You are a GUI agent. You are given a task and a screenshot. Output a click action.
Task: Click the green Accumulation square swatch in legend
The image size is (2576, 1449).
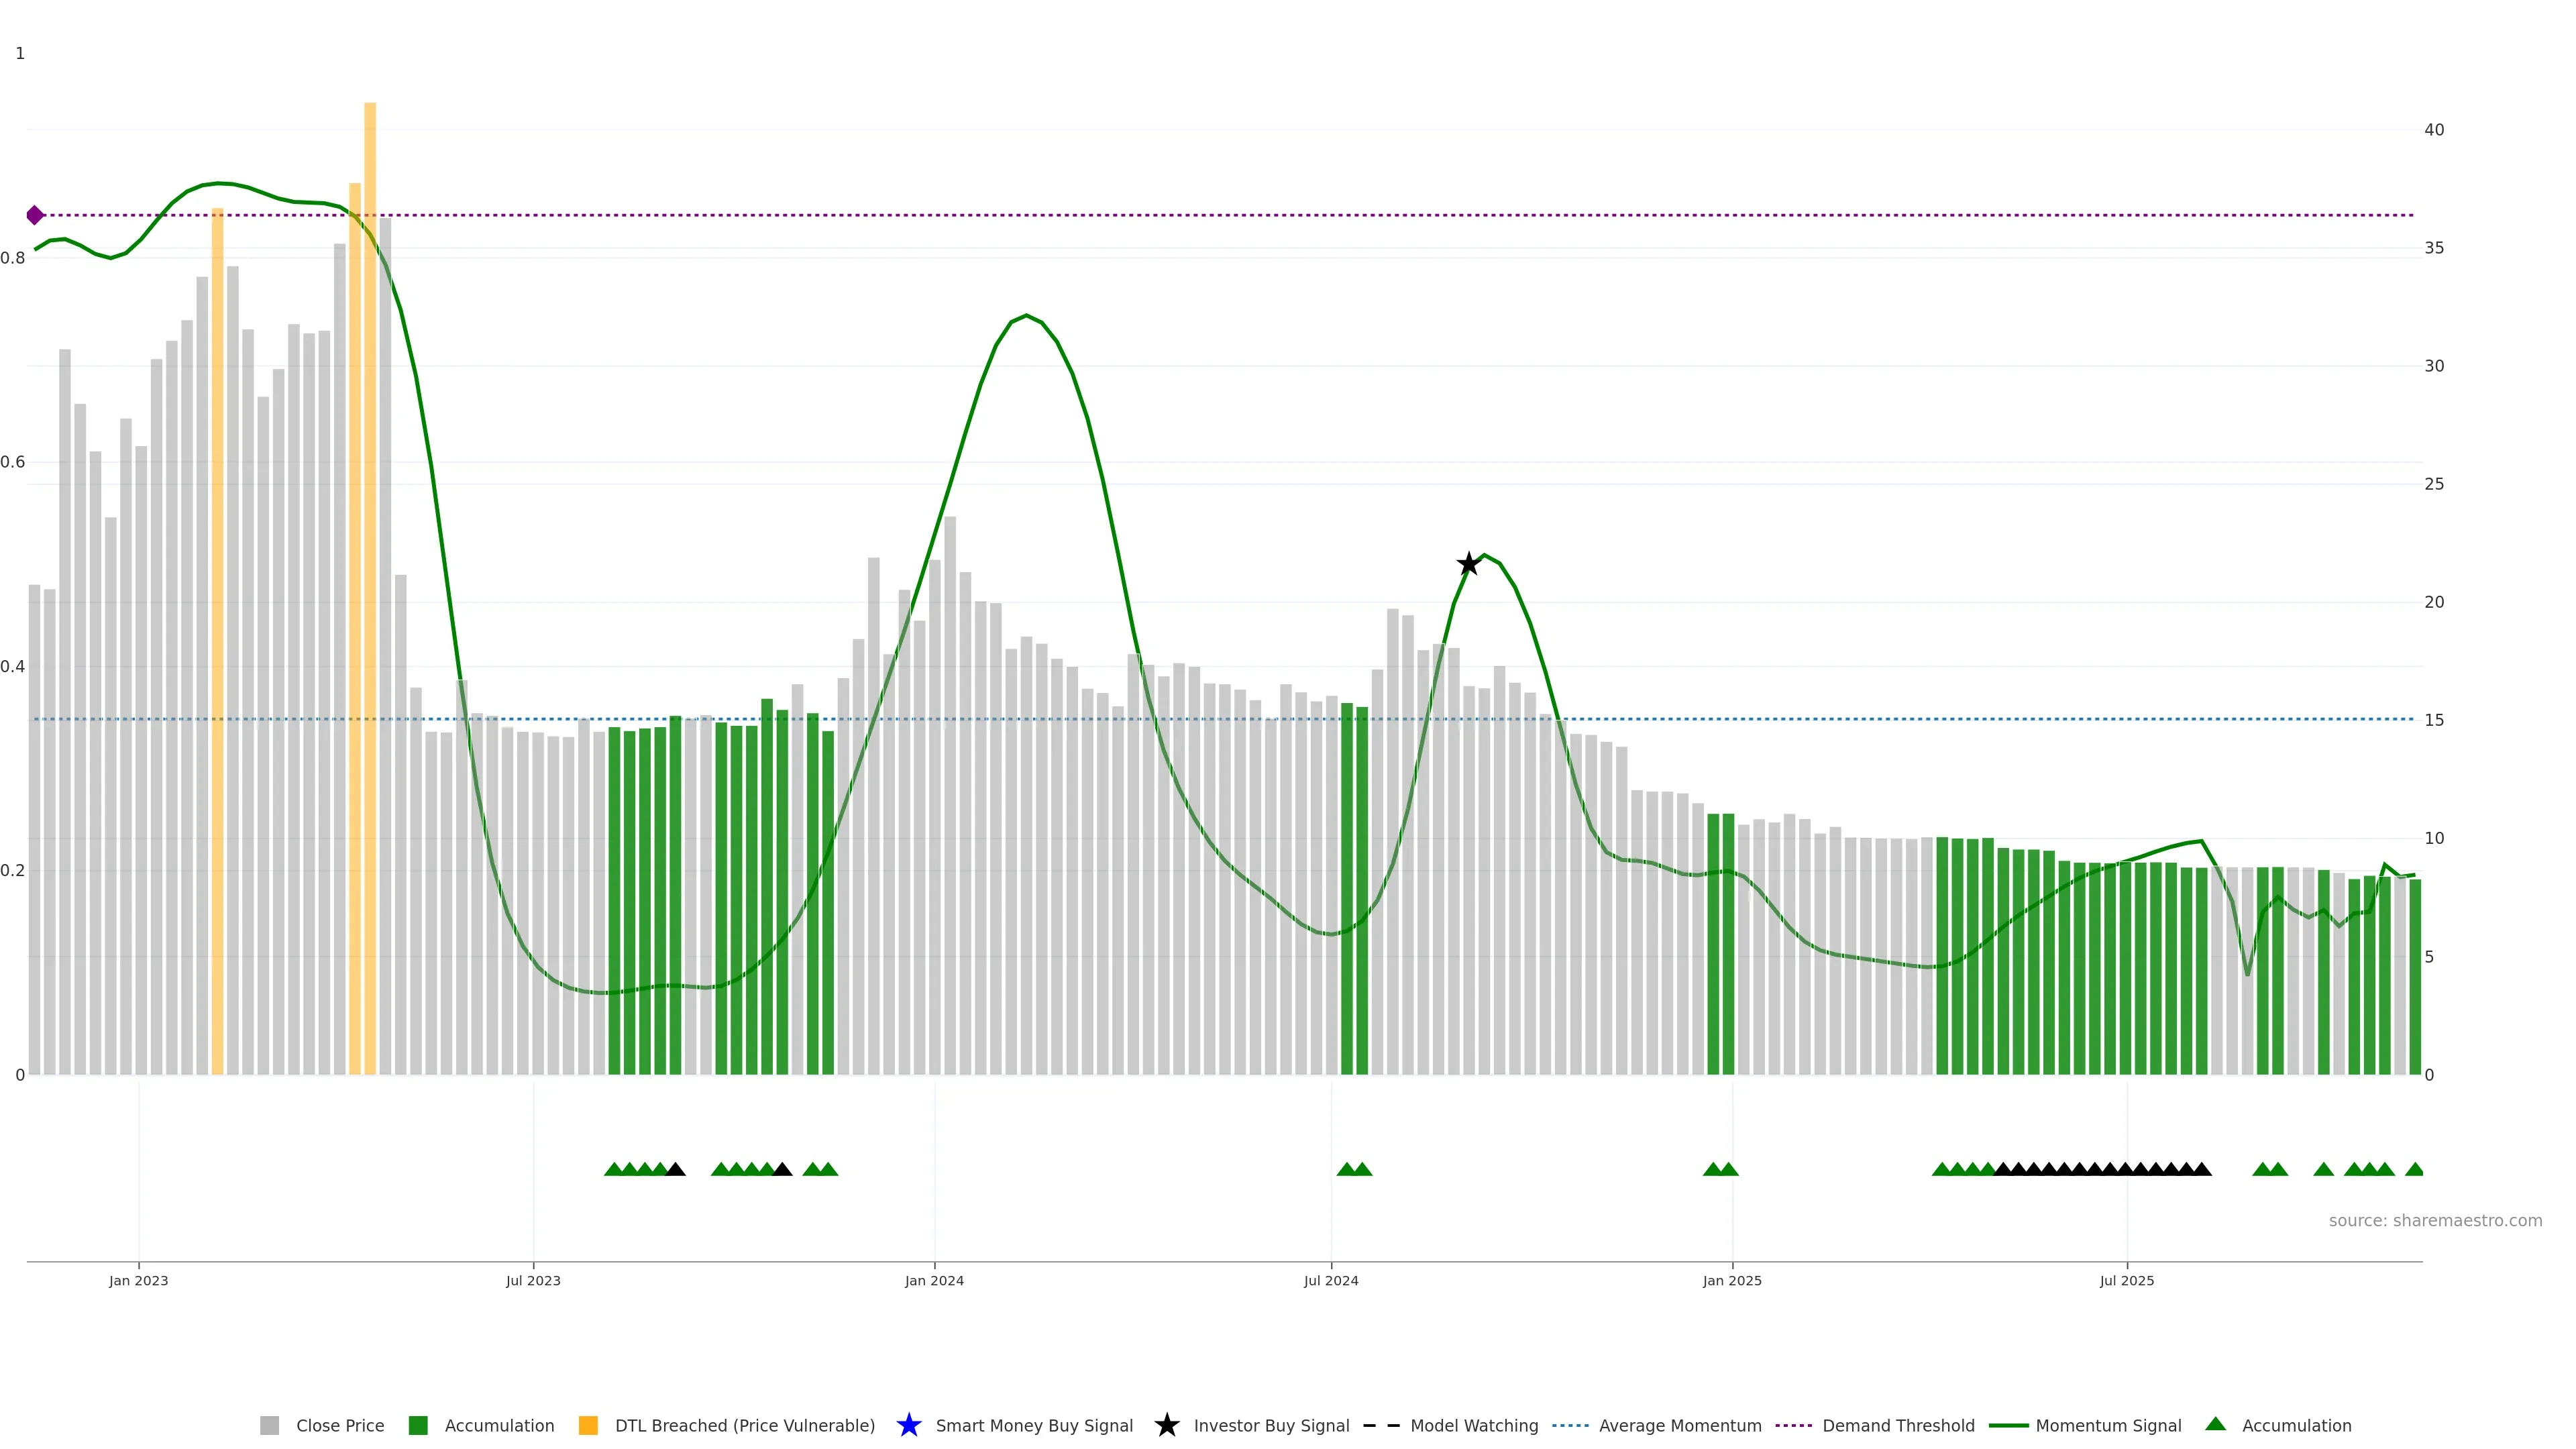[x=418, y=1425]
